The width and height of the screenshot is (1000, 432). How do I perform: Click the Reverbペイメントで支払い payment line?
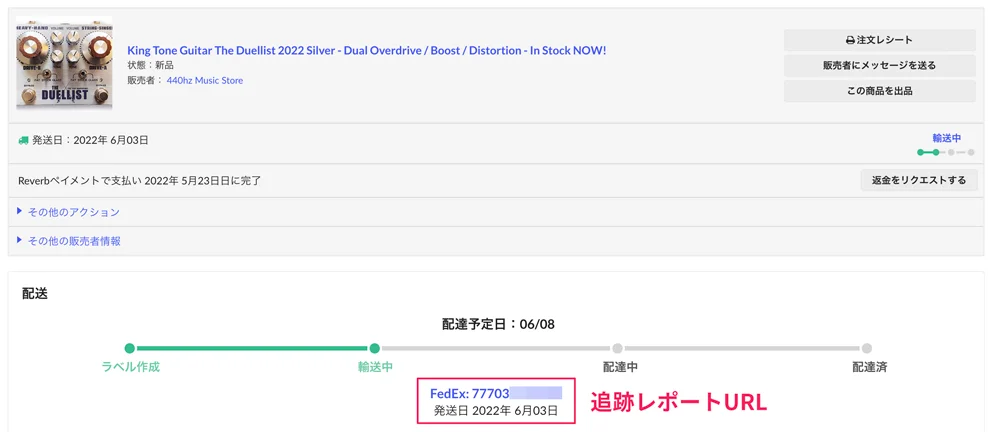coord(140,181)
